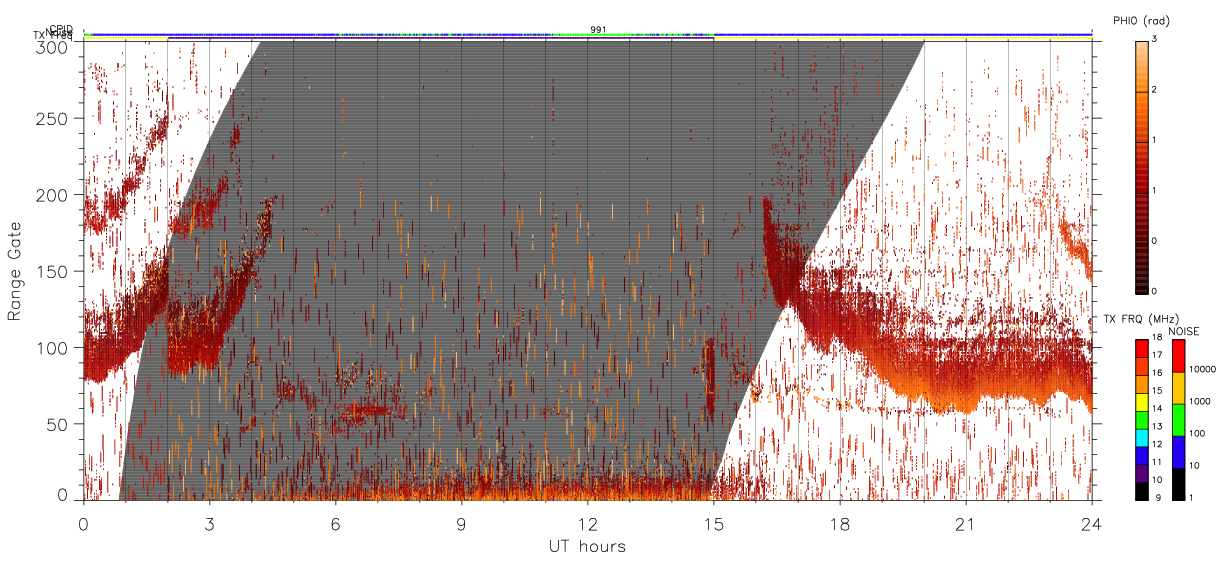Click the NOISE legend value '10000'
Image resolution: width=1228 pixels, height=567 pixels.
tap(1204, 370)
